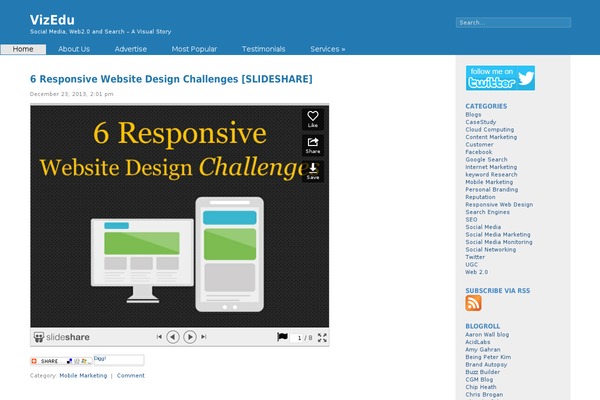Open the Social Networking category
This screenshot has width=600, height=400.
coord(491,250)
